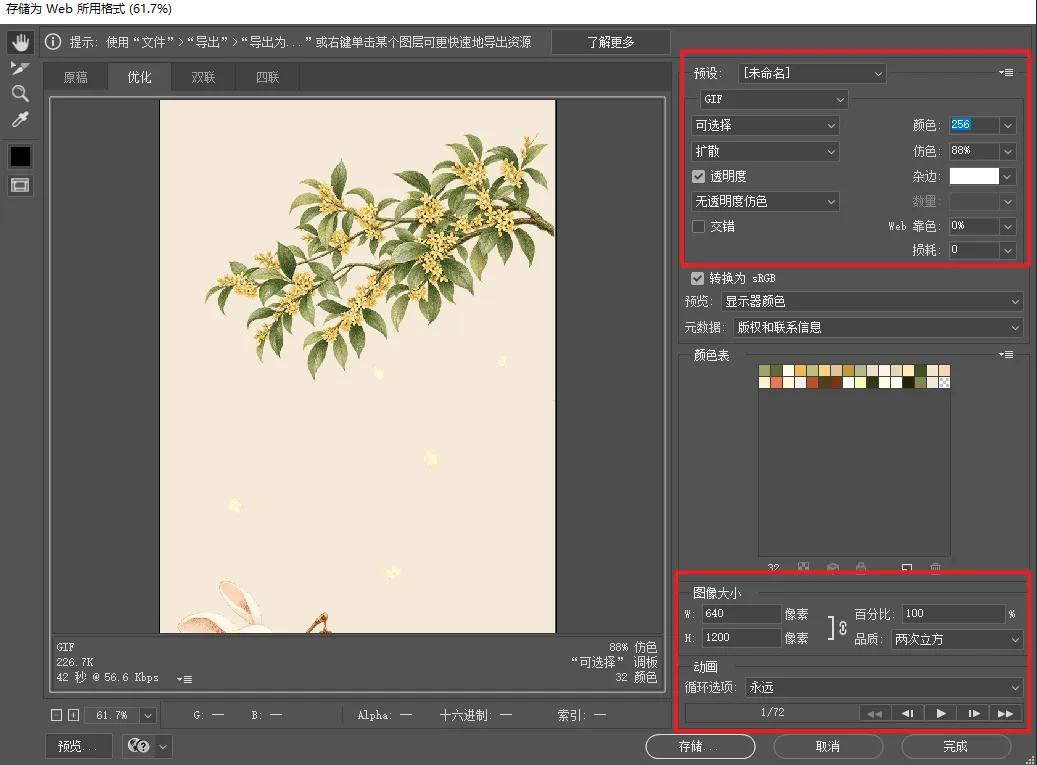Open the 扩散 dither method dropdown
The width and height of the screenshot is (1037, 765).
pos(765,151)
